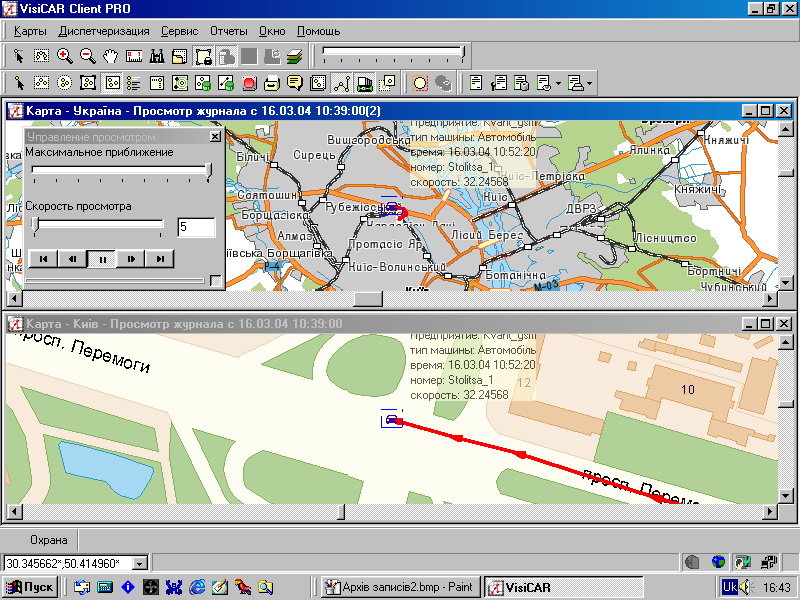Click the globe icon in status bar
This screenshot has width=800, height=600.
point(718,562)
